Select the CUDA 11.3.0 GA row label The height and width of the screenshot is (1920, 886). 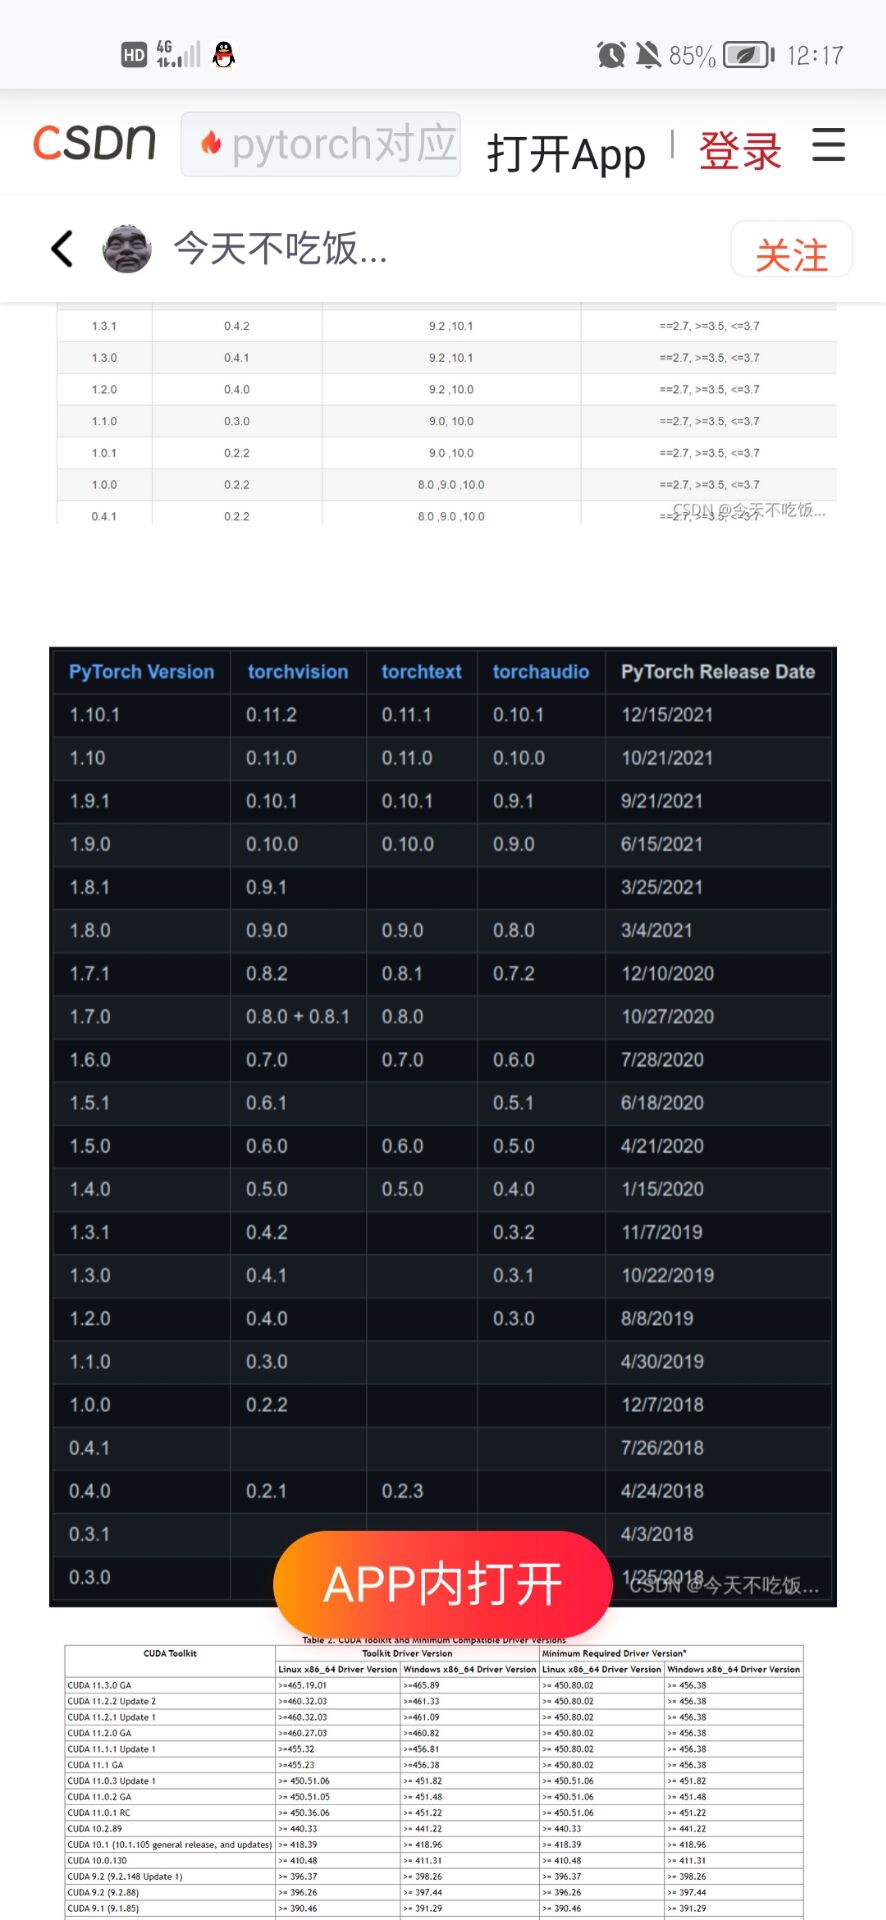[100, 1685]
